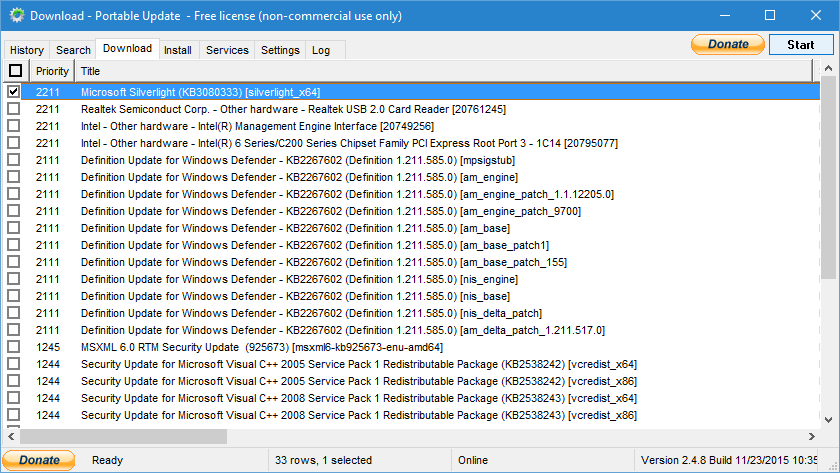Click the Donate button beside Start
Viewport: 840px width, 473px height.
click(x=728, y=45)
